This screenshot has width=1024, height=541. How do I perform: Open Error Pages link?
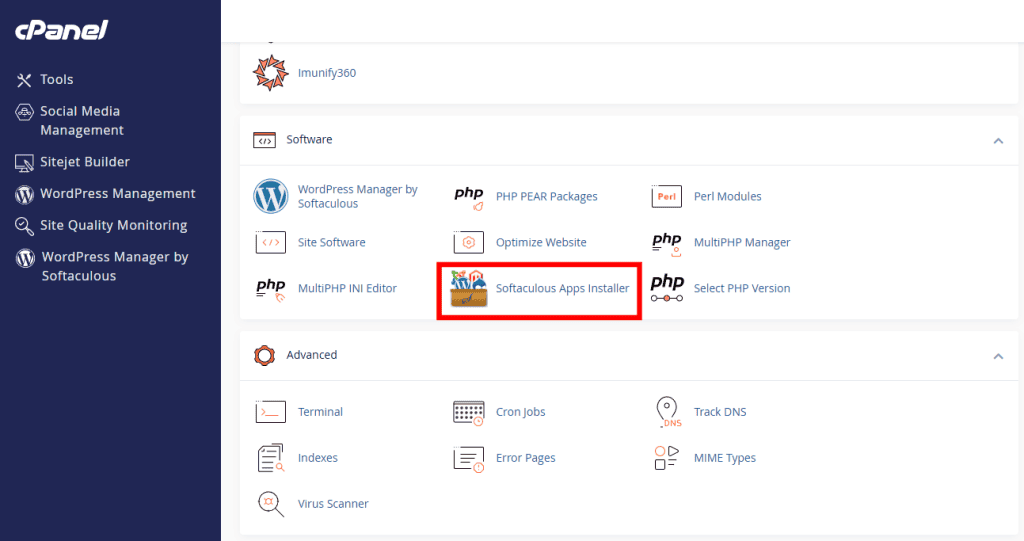tap(526, 458)
